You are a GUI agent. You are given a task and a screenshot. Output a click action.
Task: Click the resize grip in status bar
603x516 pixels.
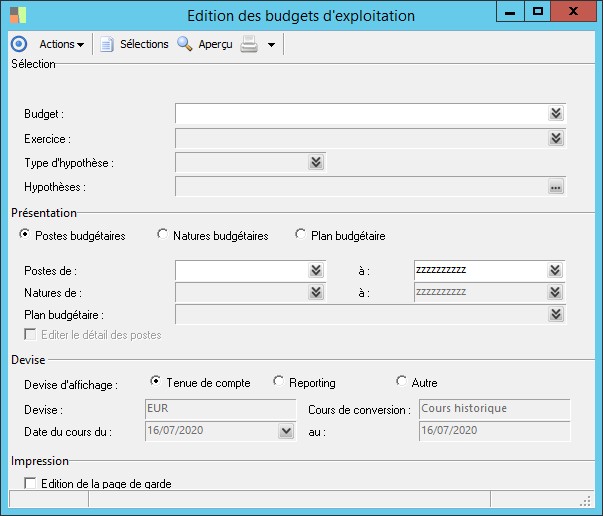(x=585, y=501)
